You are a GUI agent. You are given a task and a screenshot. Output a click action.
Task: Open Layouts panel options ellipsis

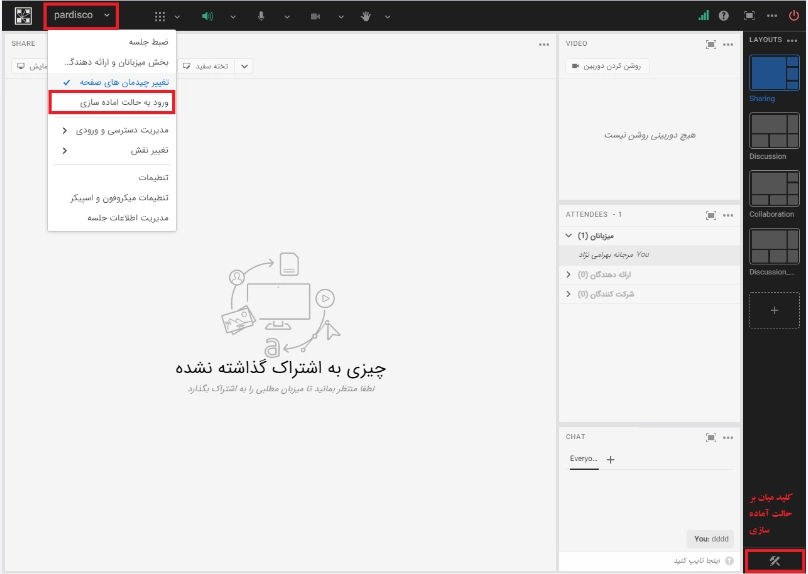792,40
